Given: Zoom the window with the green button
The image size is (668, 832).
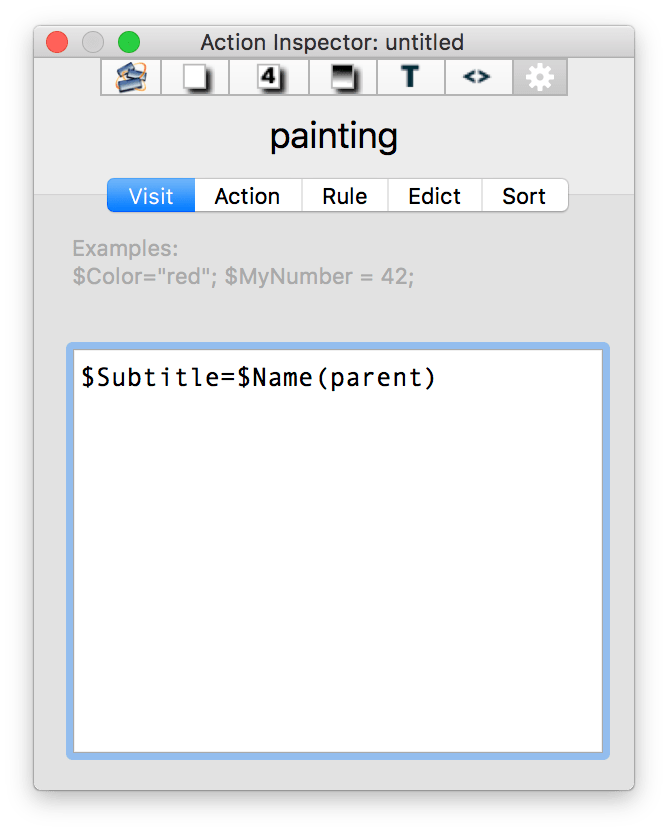Looking at the screenshot, I should 128,42.
